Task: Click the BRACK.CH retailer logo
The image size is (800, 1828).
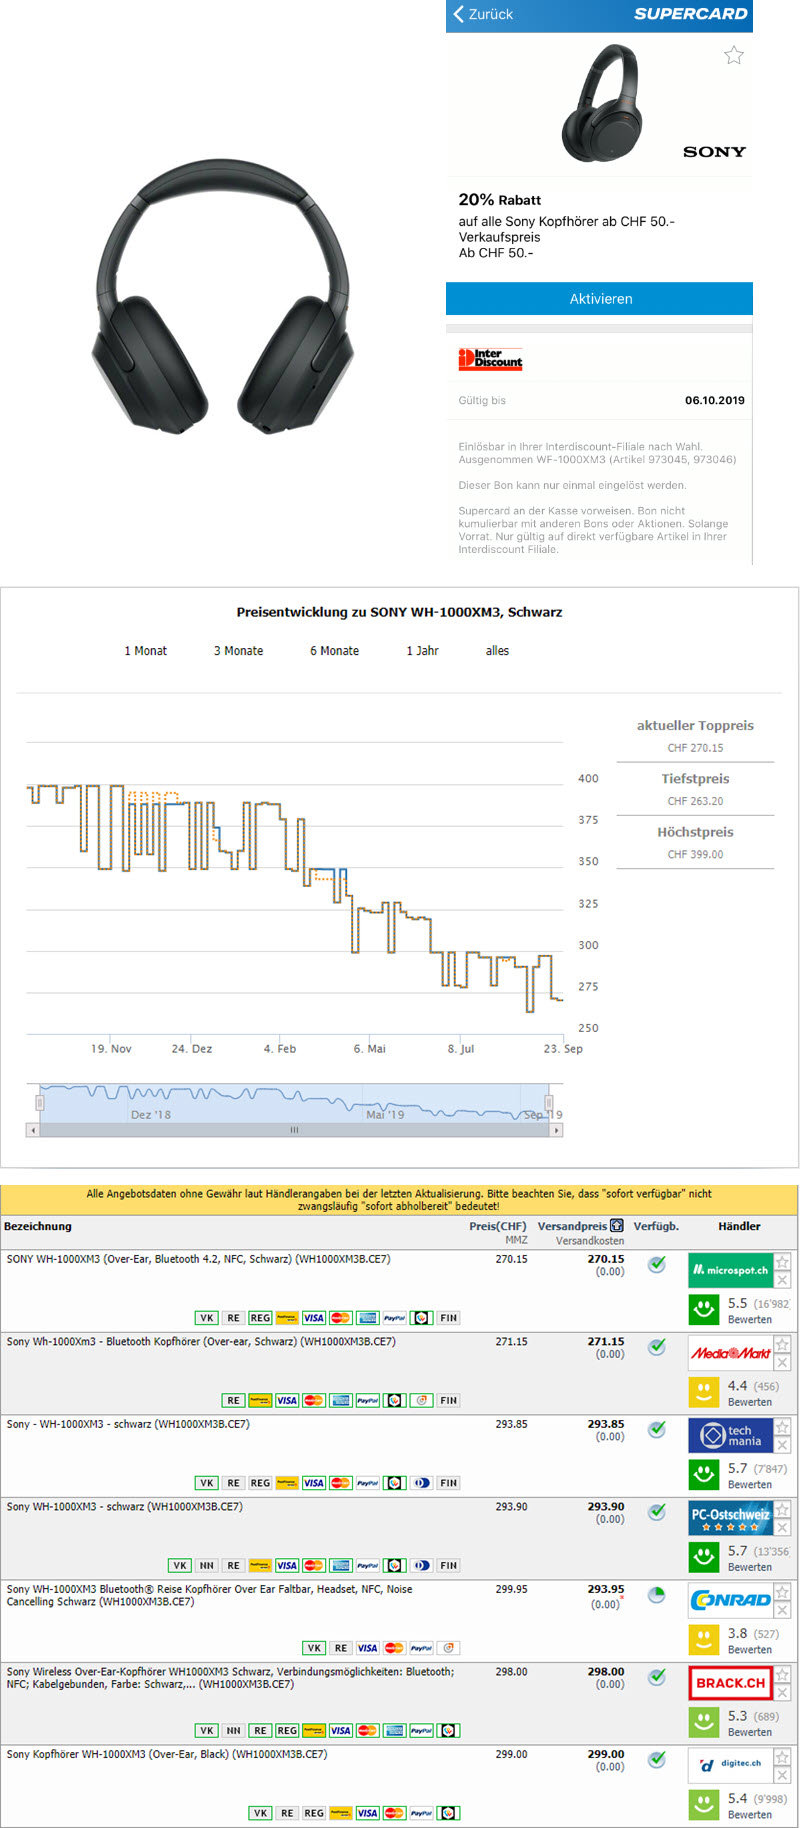Action: [730, 1683]
